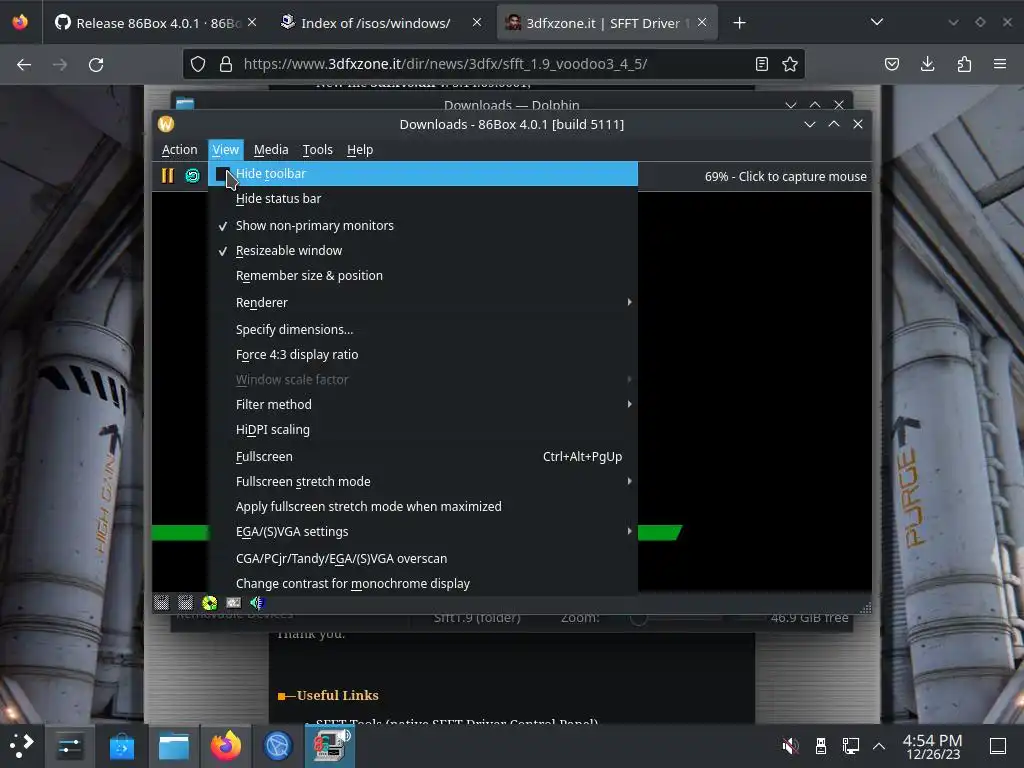Open the Help menu in 86Box
This screenshot has width=1024, height=768.
point(360,150)
